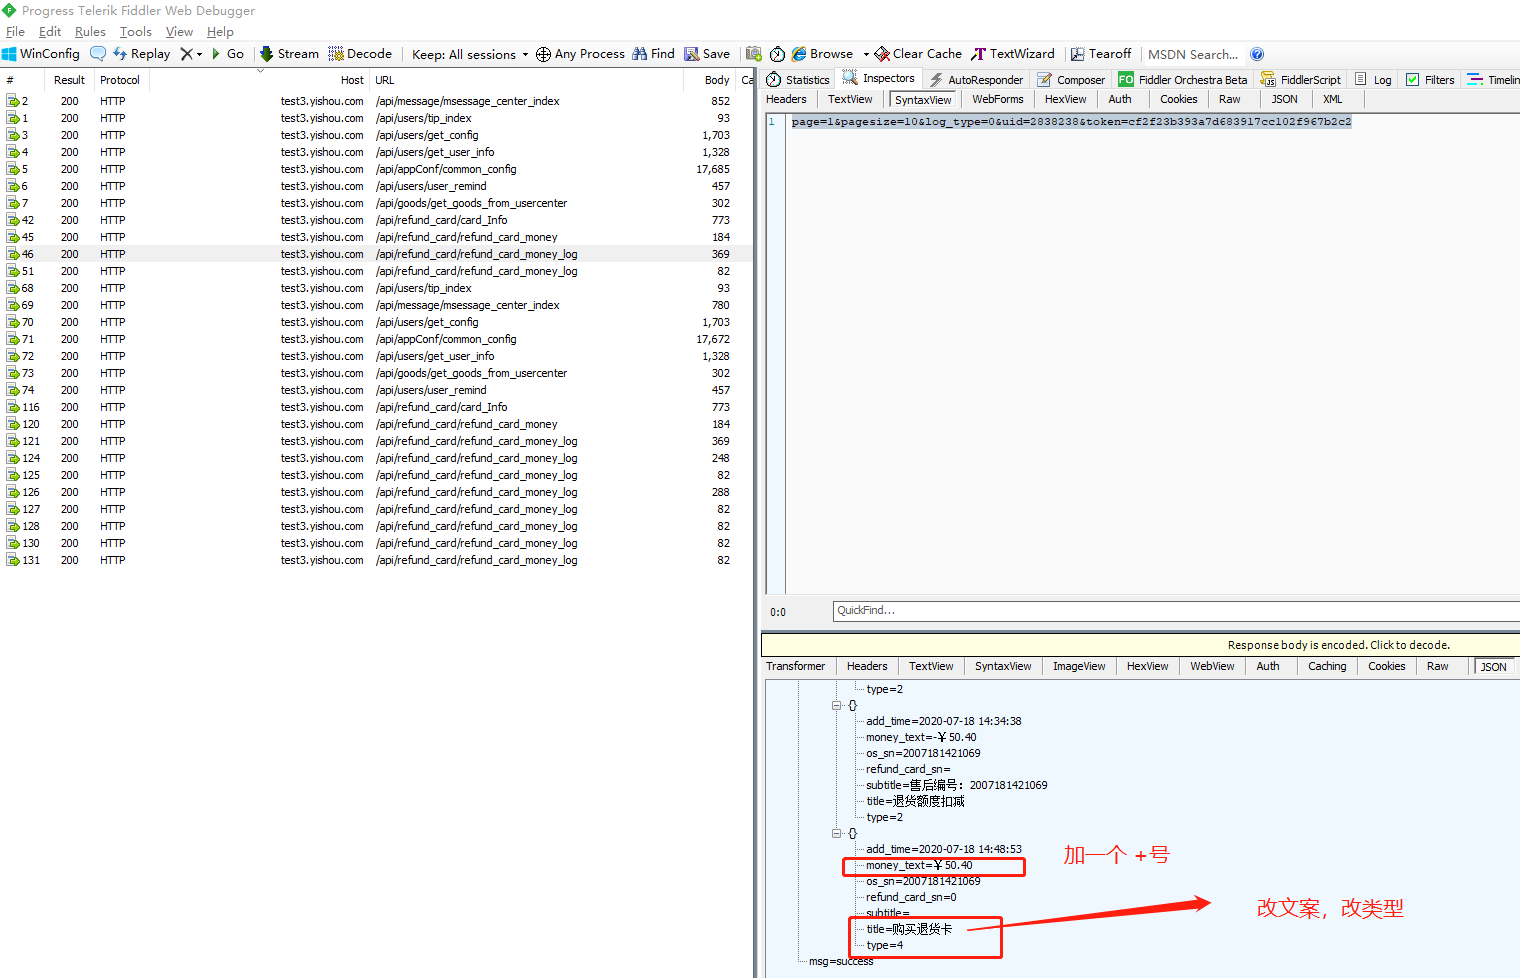Select session 131 in sessions list
The image size is (1520, 978).
coord(376,560)
